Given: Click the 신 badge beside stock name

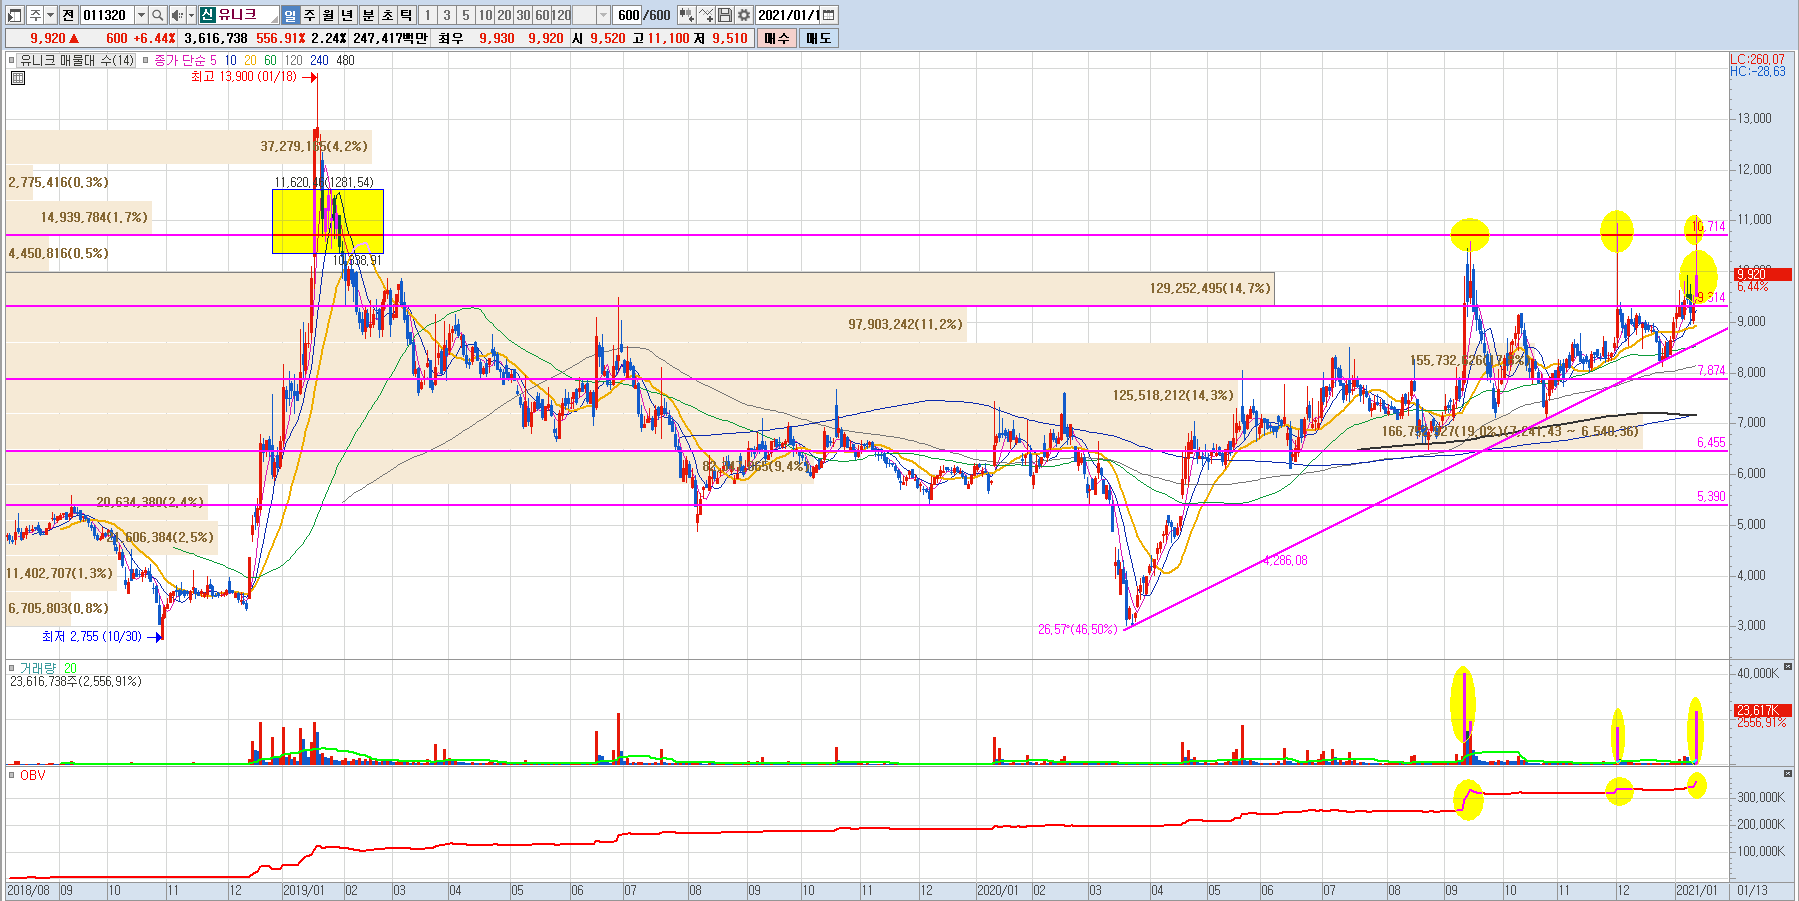Looking at the screenshot, I should pos(207,15).
